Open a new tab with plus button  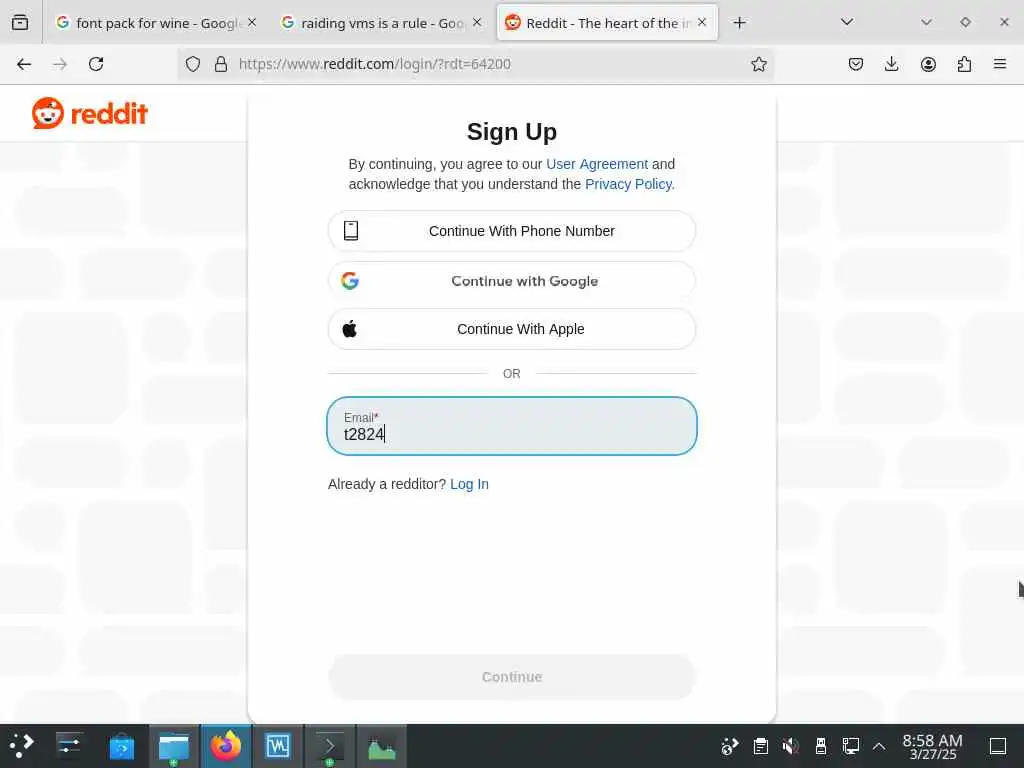739,23
